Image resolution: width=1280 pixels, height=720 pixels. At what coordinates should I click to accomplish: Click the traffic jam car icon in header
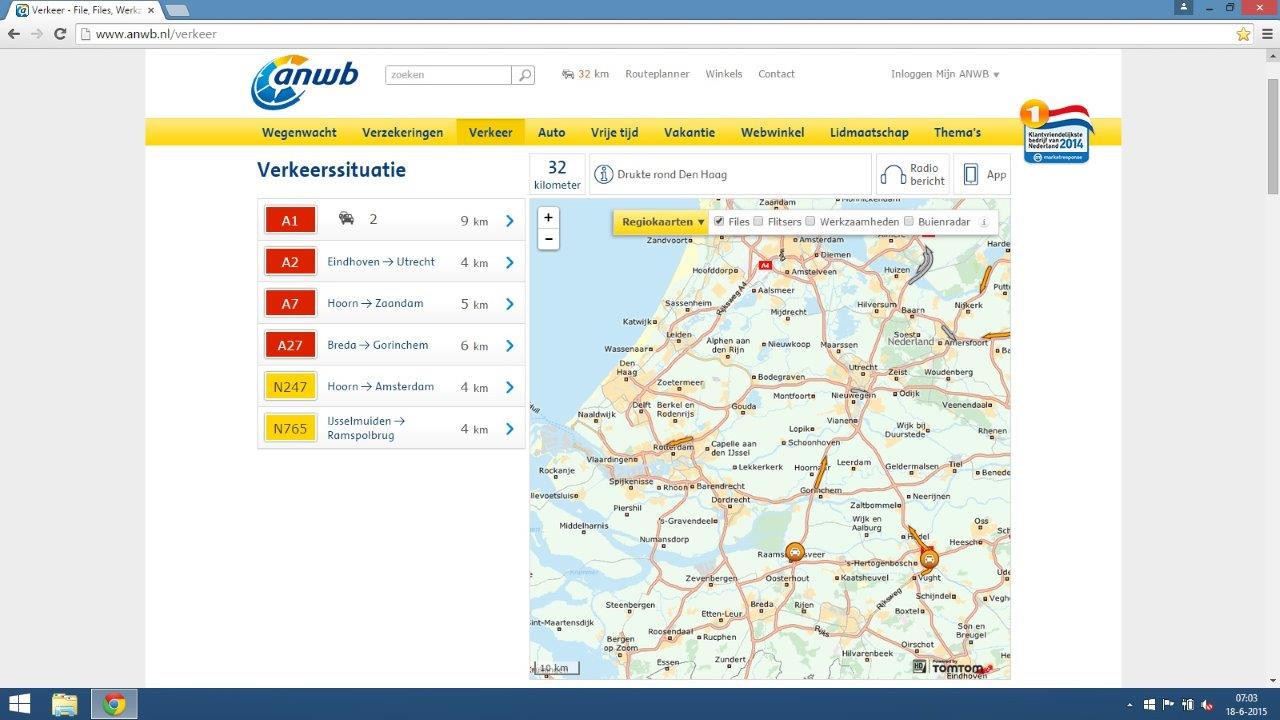click(568, 74)
